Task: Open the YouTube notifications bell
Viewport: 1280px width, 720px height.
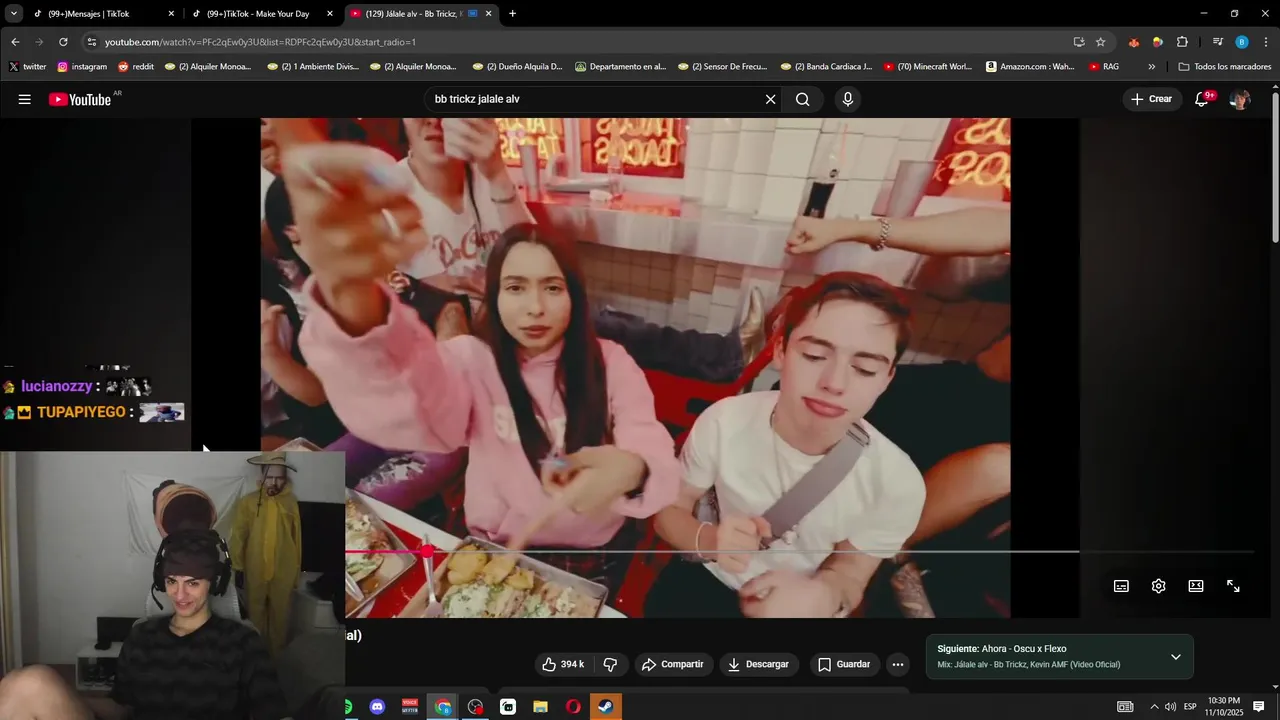Action: coord(1202,99)
